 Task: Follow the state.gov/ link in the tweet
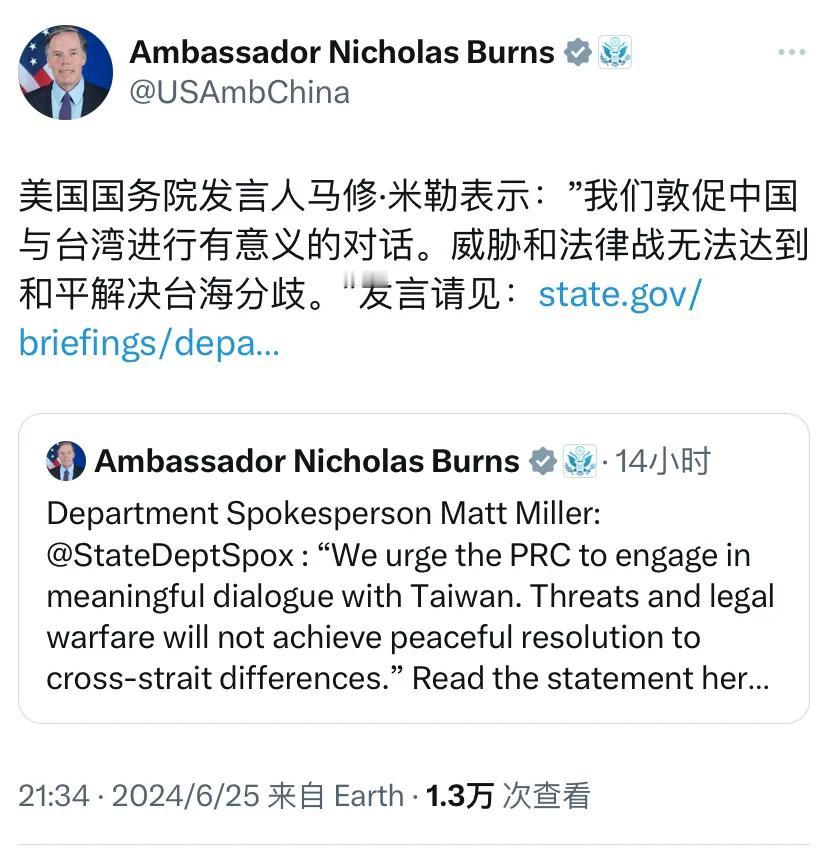620,295
